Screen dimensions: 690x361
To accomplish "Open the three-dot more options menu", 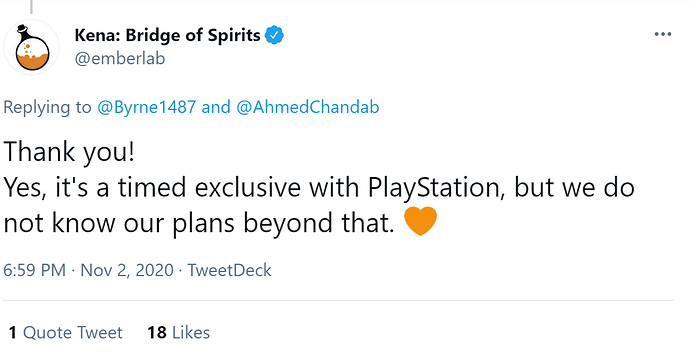I will pyautogui.click(x=663, y=34).
